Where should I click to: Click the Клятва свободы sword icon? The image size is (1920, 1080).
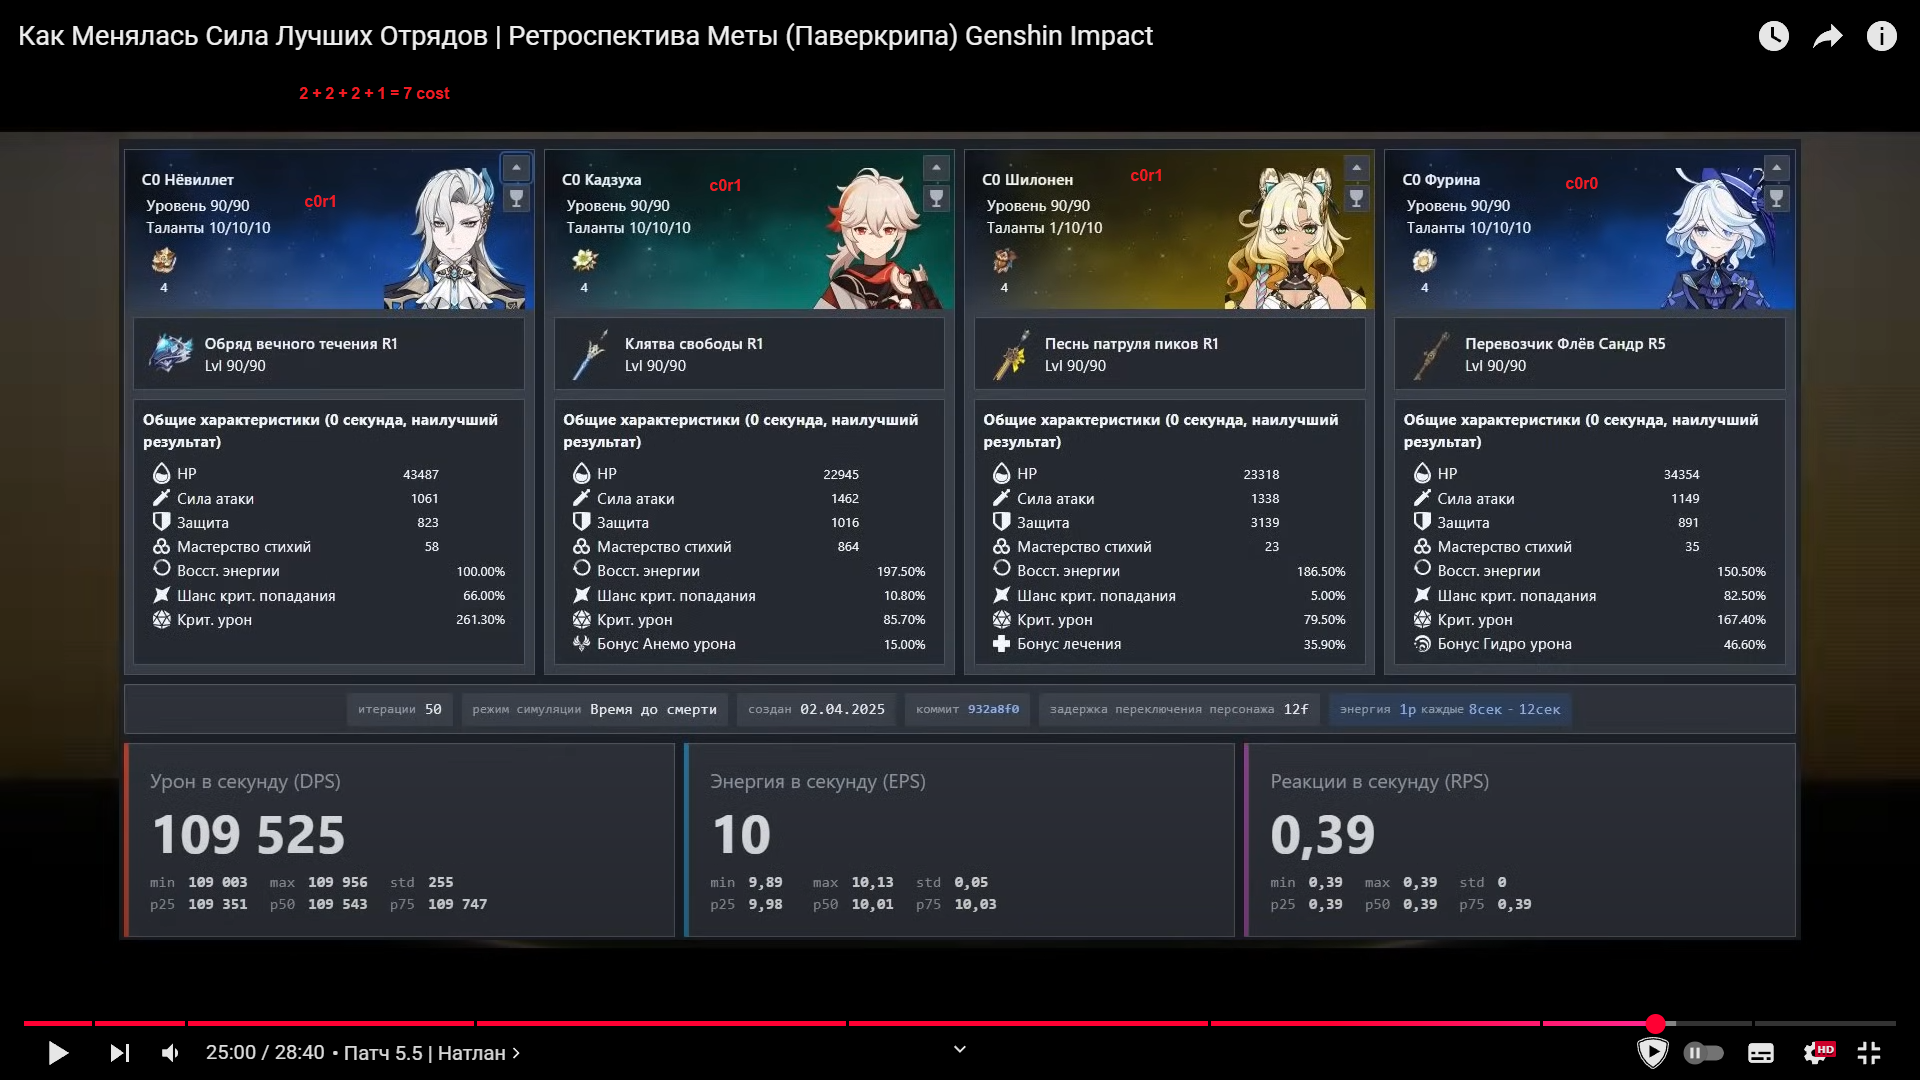tap(591, 354)
